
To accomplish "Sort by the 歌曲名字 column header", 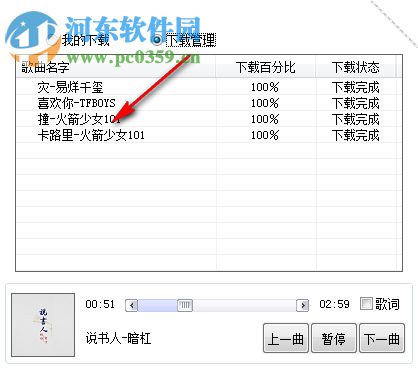I will pos(116,67).
